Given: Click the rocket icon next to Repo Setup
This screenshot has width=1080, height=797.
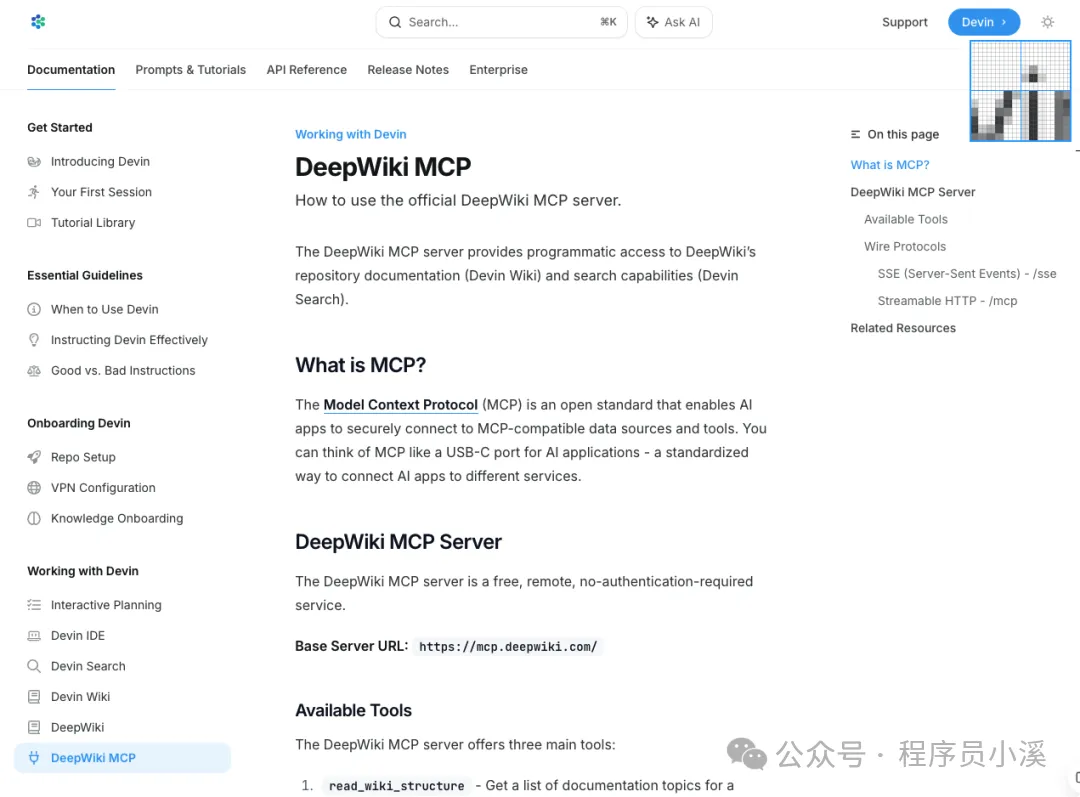Looking at the screenshot, I should (x=33, y=457).
